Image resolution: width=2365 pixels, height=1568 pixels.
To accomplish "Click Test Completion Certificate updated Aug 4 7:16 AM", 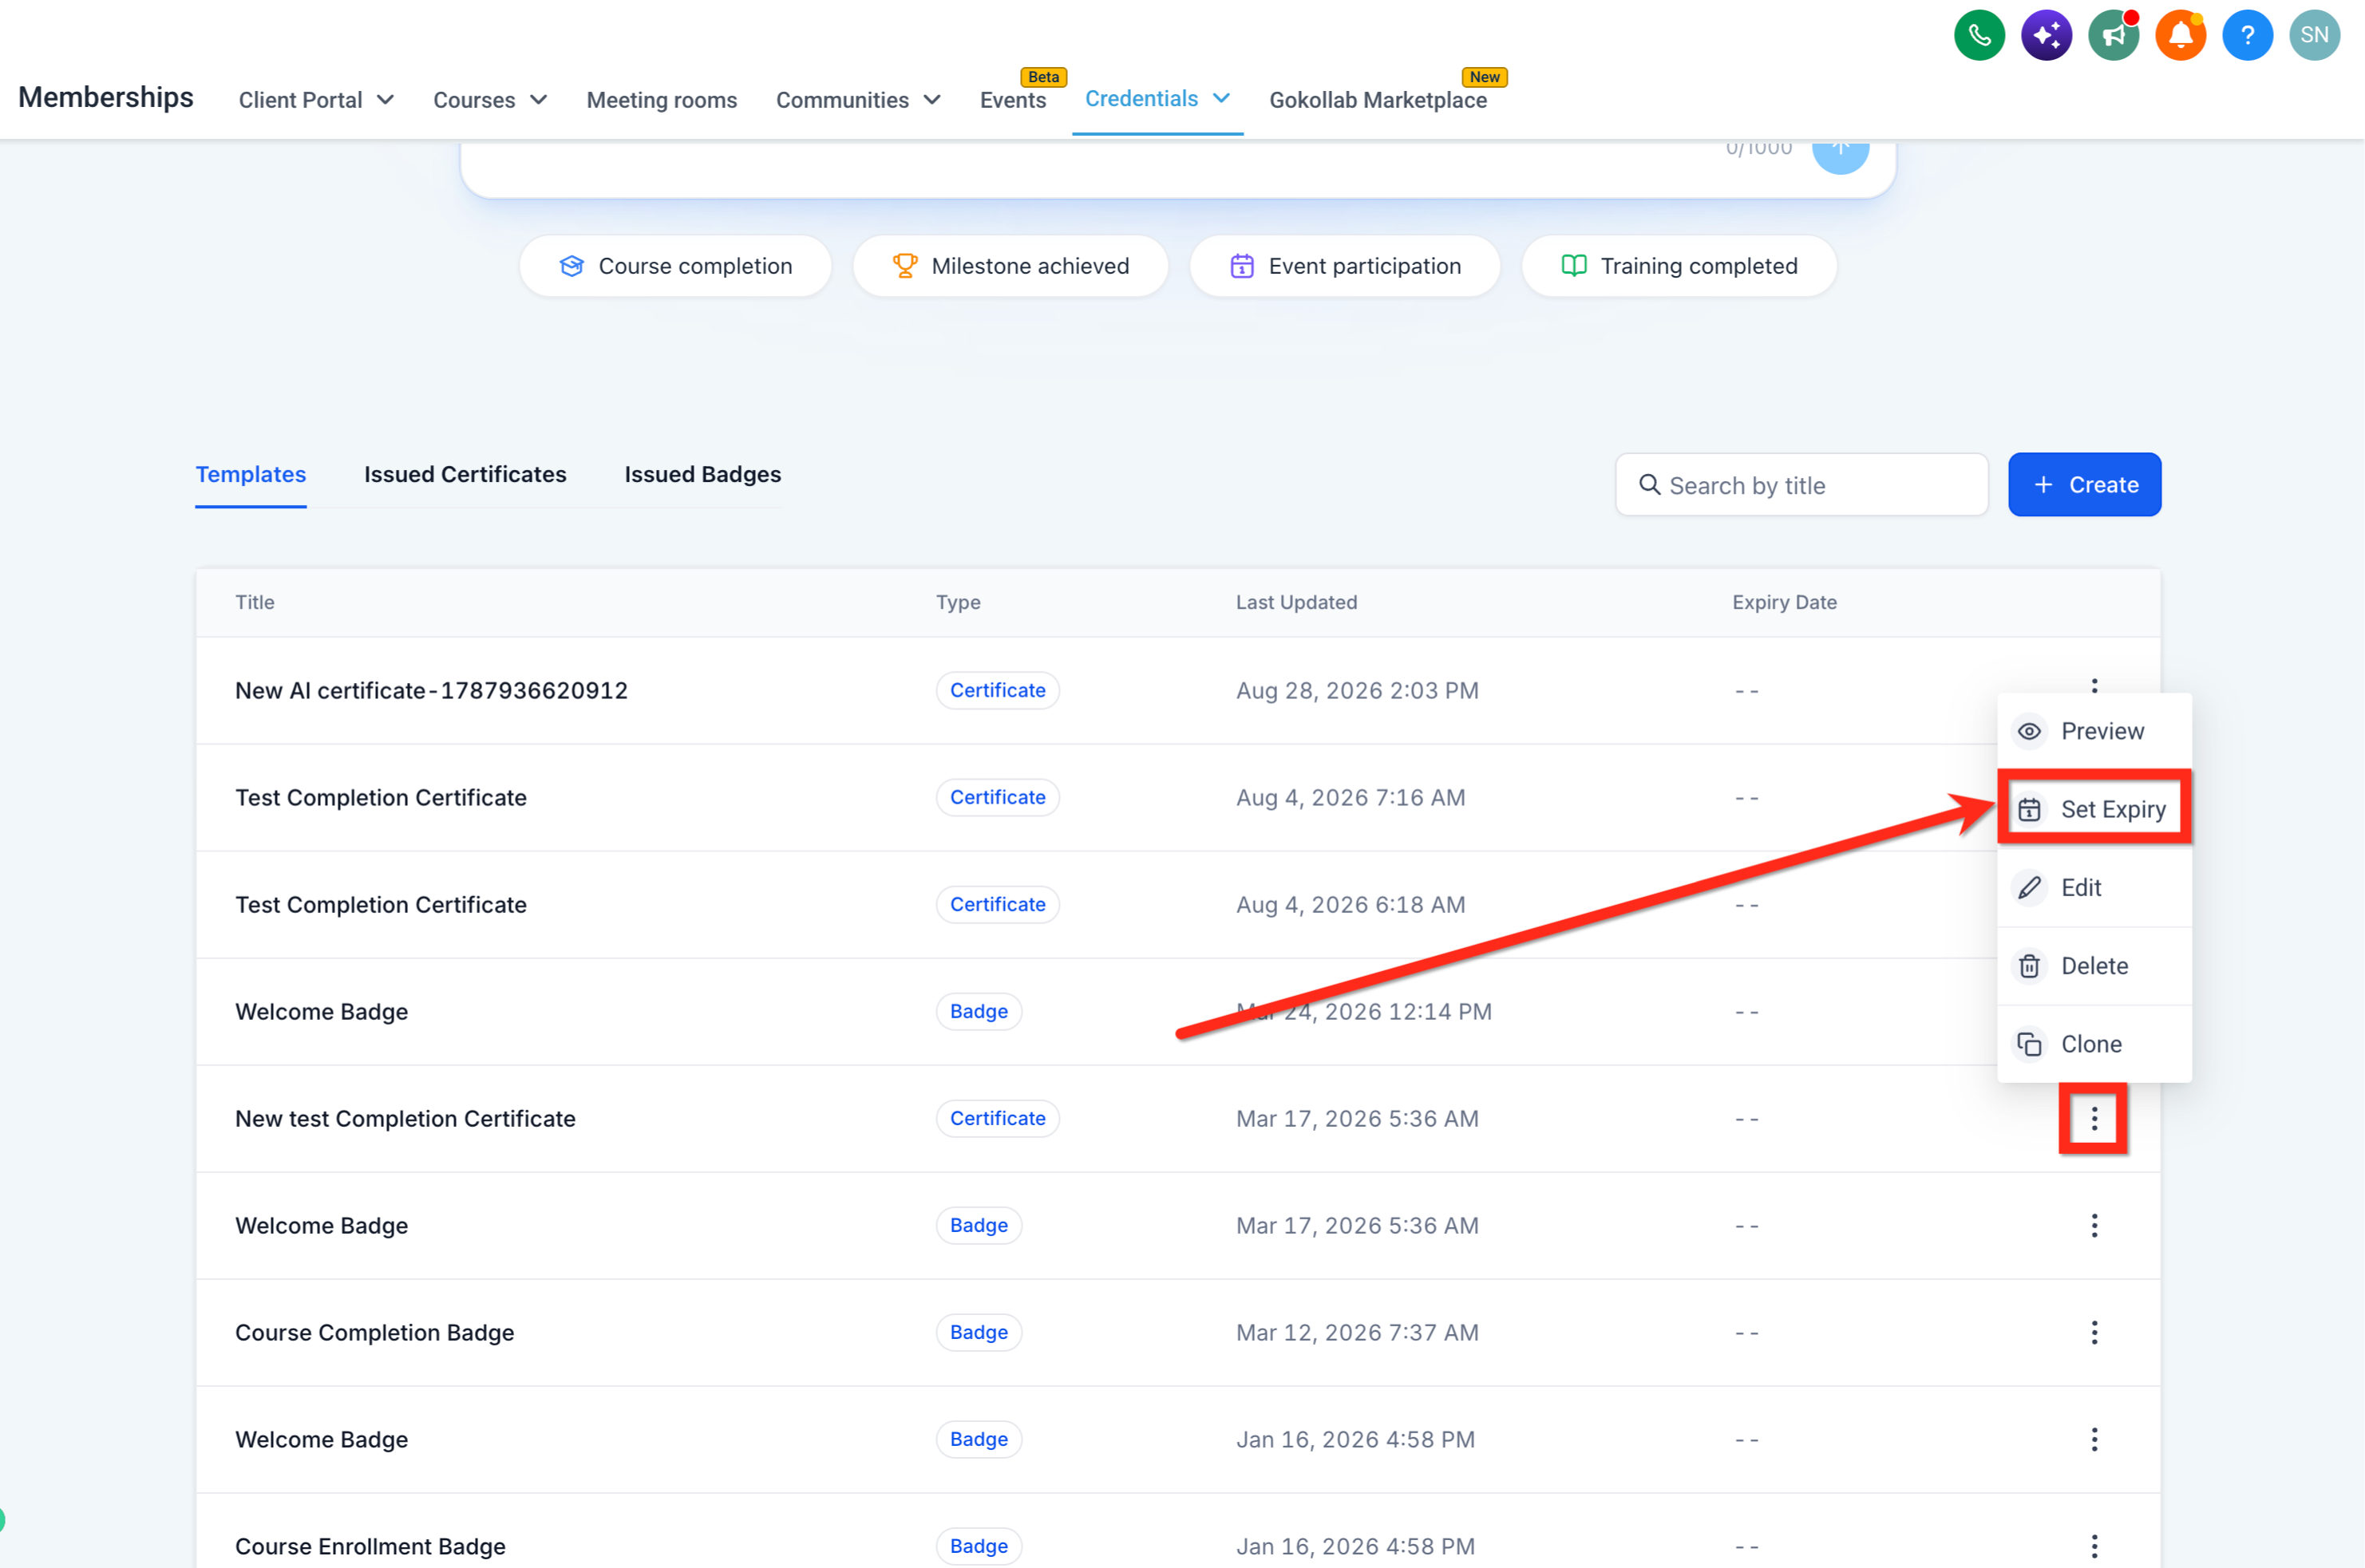I will pyautogui.click(x=380, y=798).
